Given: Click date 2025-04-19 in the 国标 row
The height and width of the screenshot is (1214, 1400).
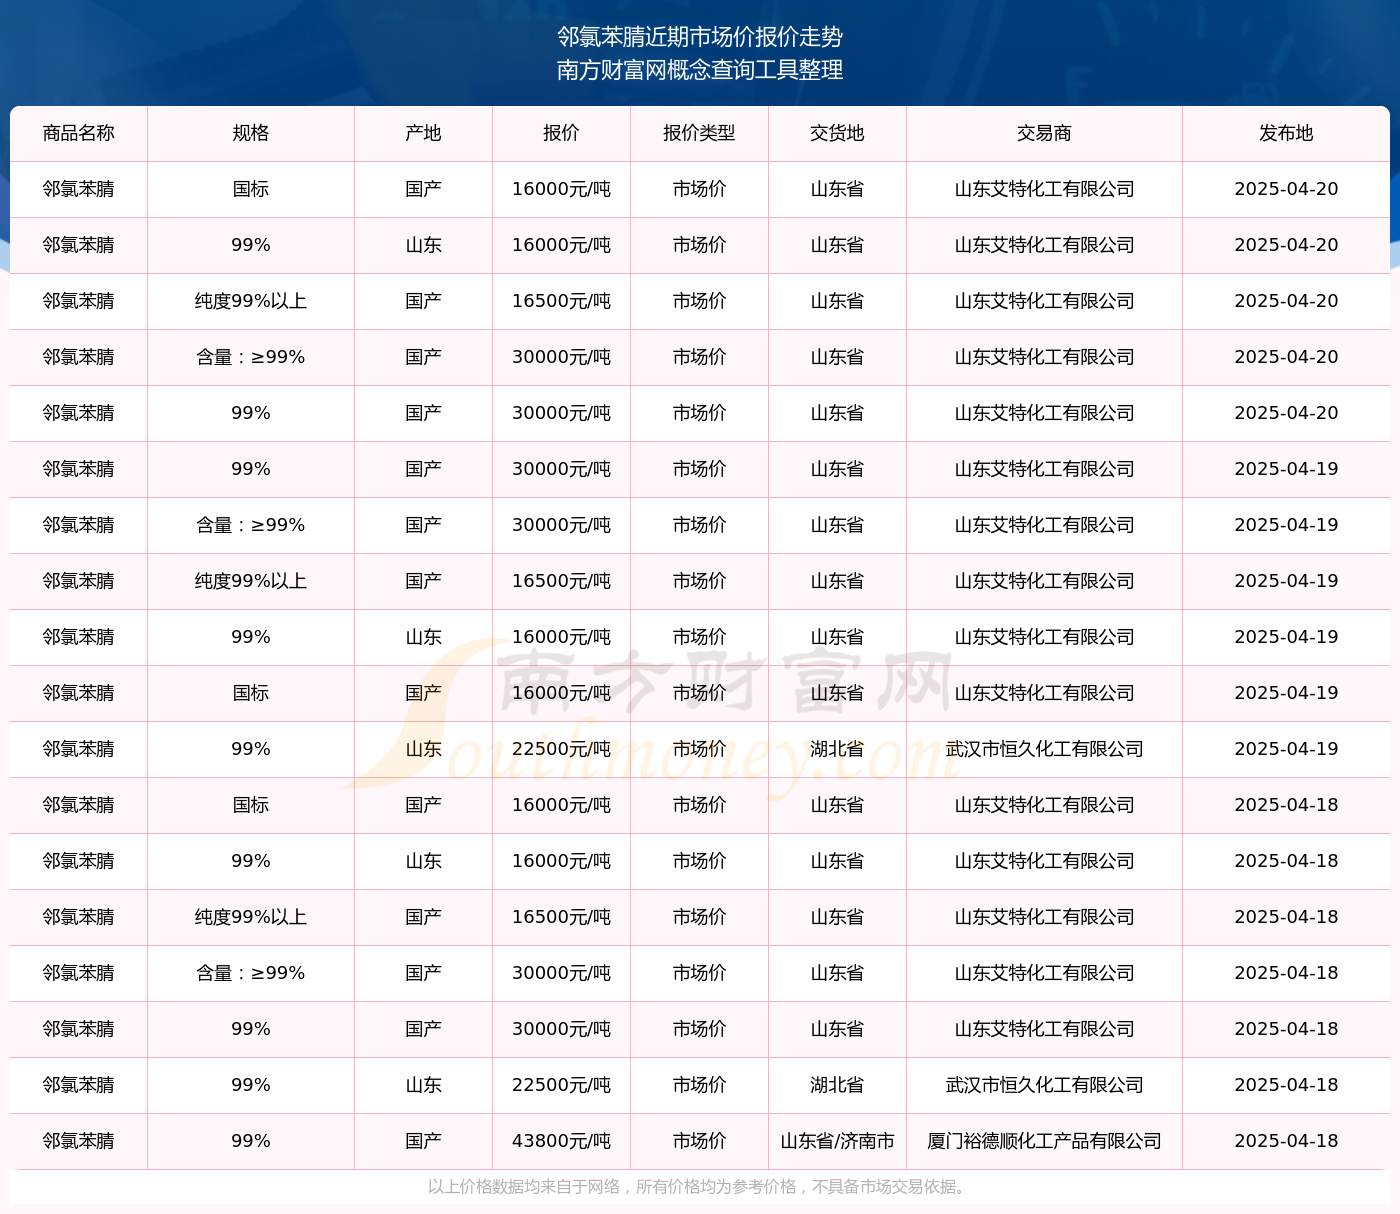Looking at the screenshot, I should (1287, 693).
